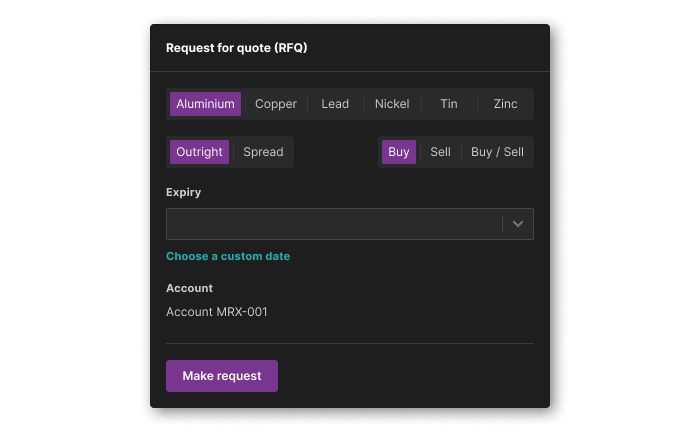Enable the Outright trade type
Screen dimensions: 700x432
[x=199, y=152]
